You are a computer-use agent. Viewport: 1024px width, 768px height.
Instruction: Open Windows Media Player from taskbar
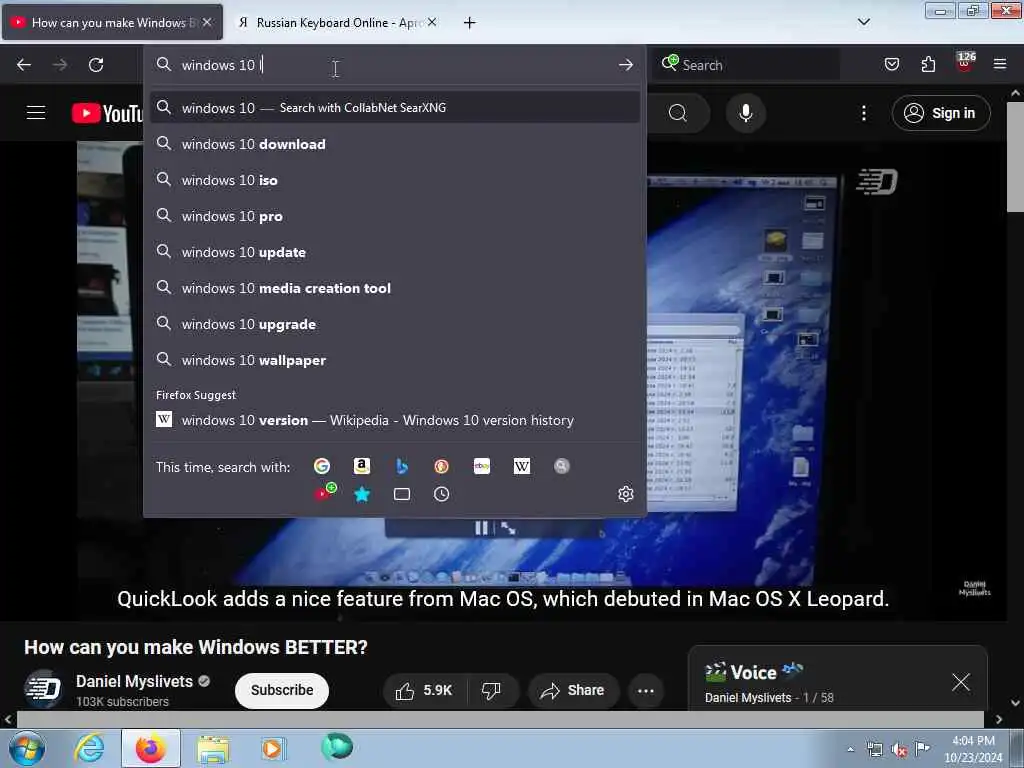pos(273,748)
